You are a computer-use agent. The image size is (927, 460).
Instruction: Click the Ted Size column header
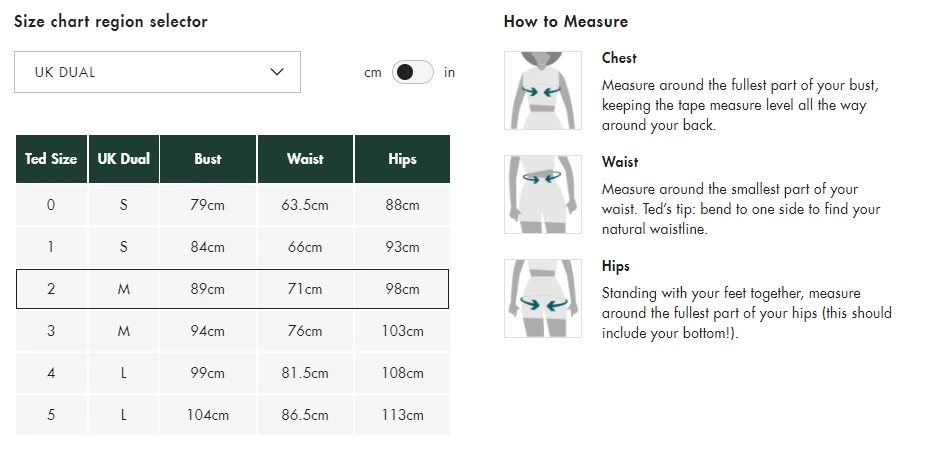pyautogui.click(x=51, y=159)
